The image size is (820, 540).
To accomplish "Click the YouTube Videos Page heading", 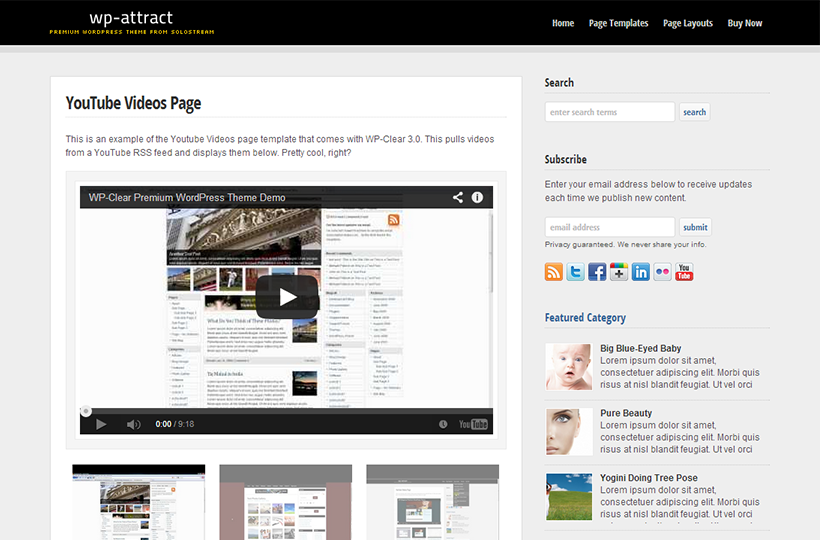I will 133,103.
